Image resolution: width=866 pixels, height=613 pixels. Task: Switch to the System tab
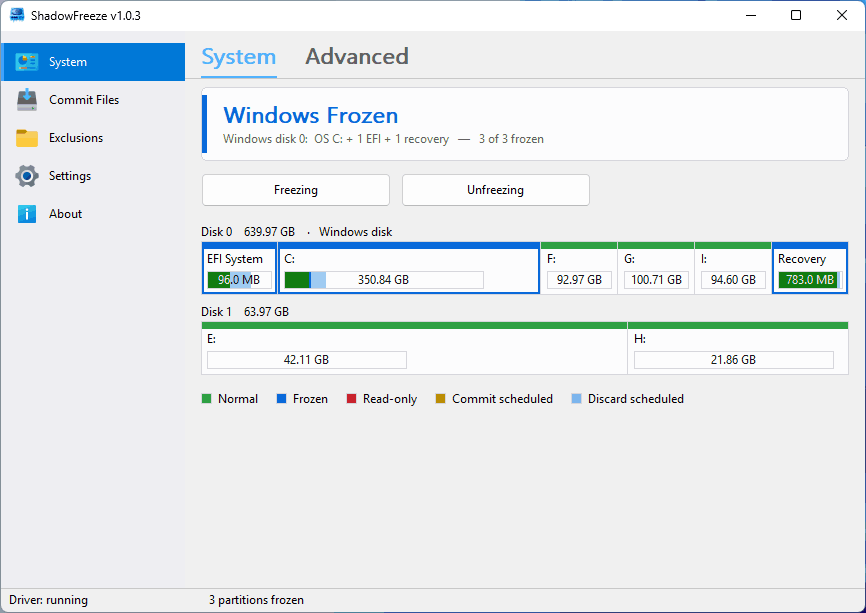[239, 57]
